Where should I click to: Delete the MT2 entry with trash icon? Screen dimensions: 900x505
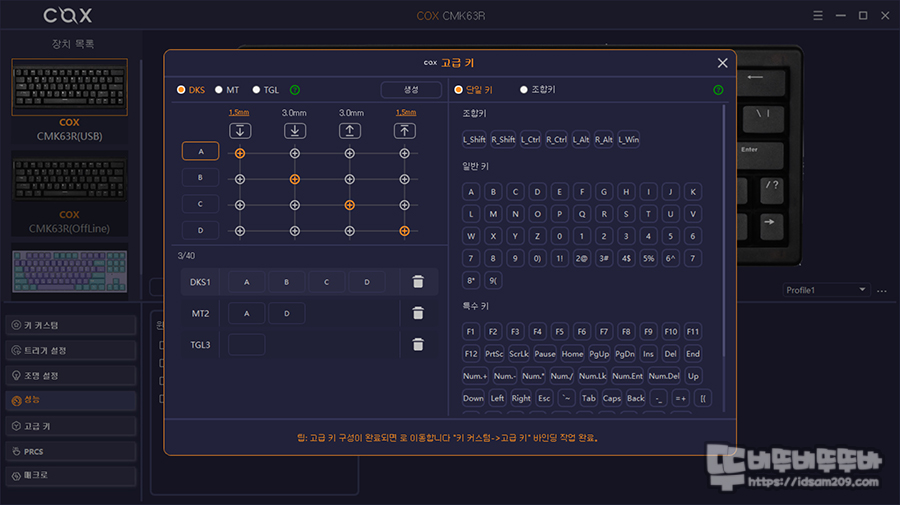click(418, 313)
